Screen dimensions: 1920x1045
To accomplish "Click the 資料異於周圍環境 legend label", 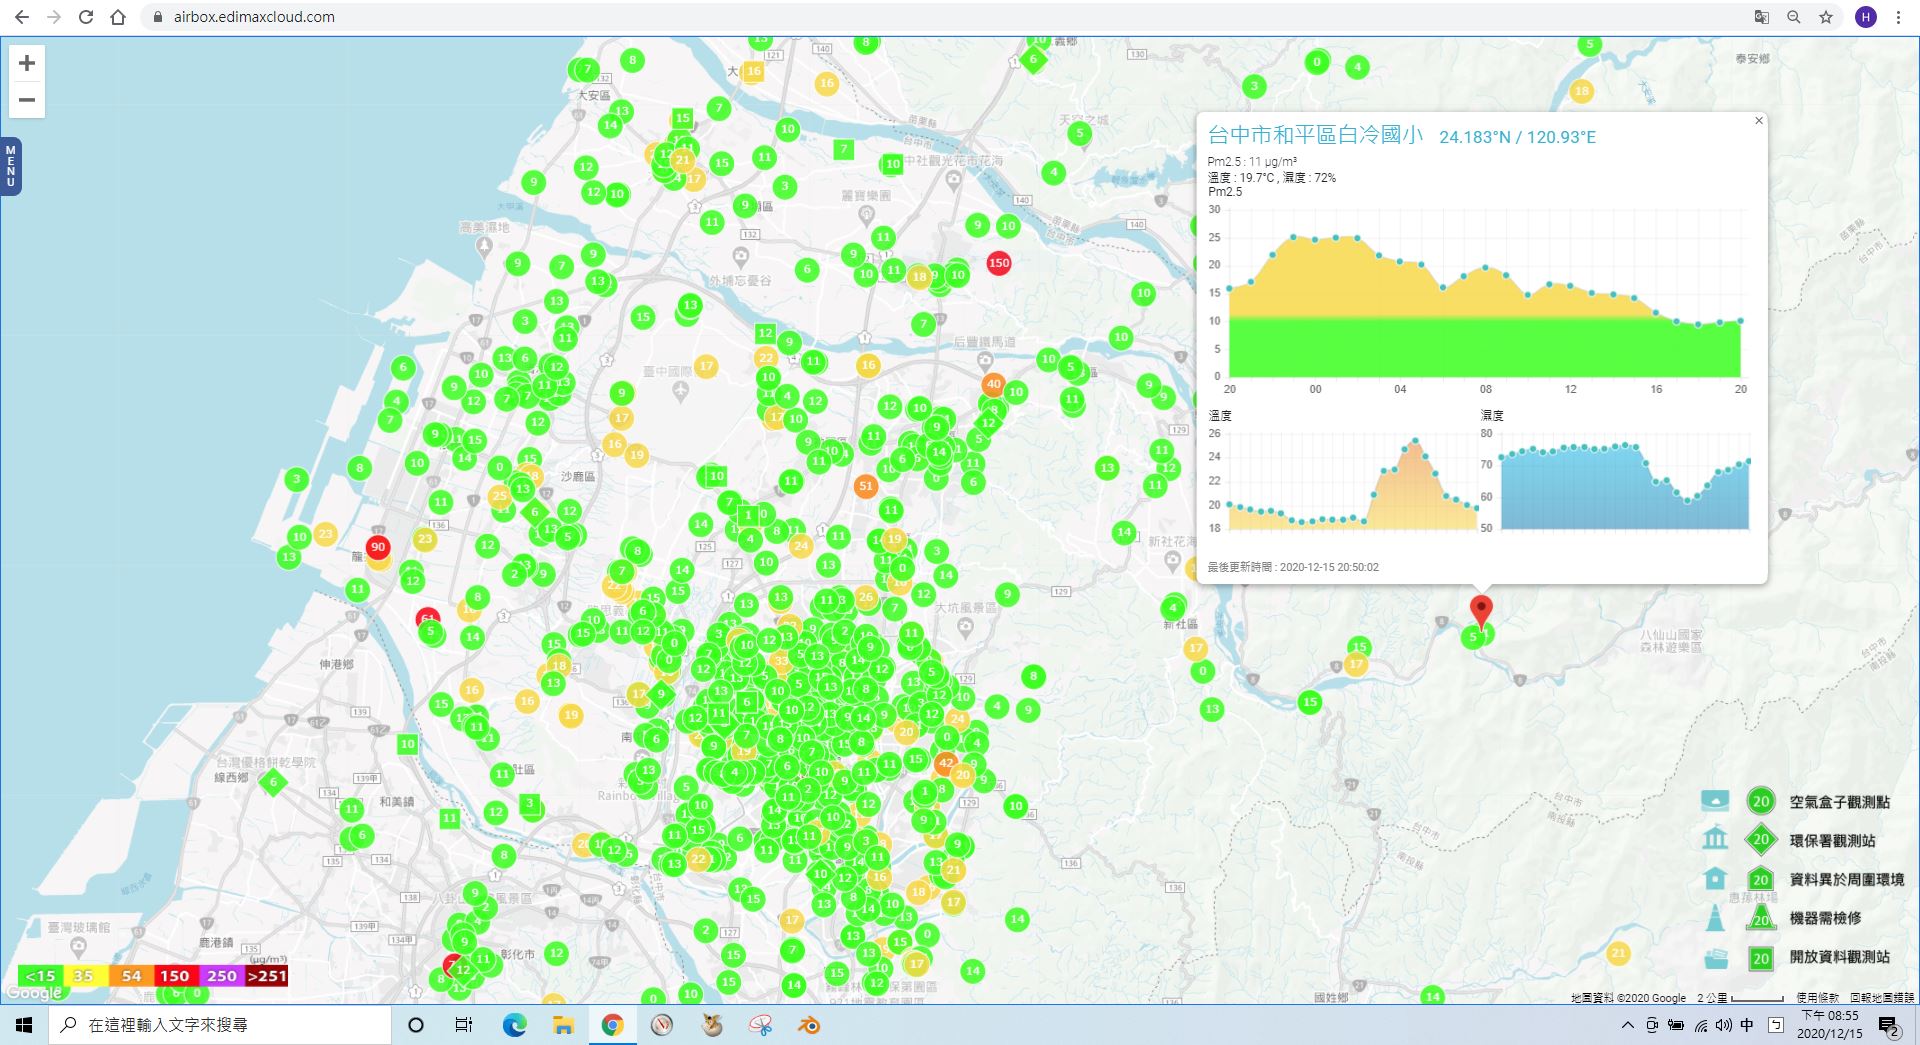I will tap(1846, 880).
